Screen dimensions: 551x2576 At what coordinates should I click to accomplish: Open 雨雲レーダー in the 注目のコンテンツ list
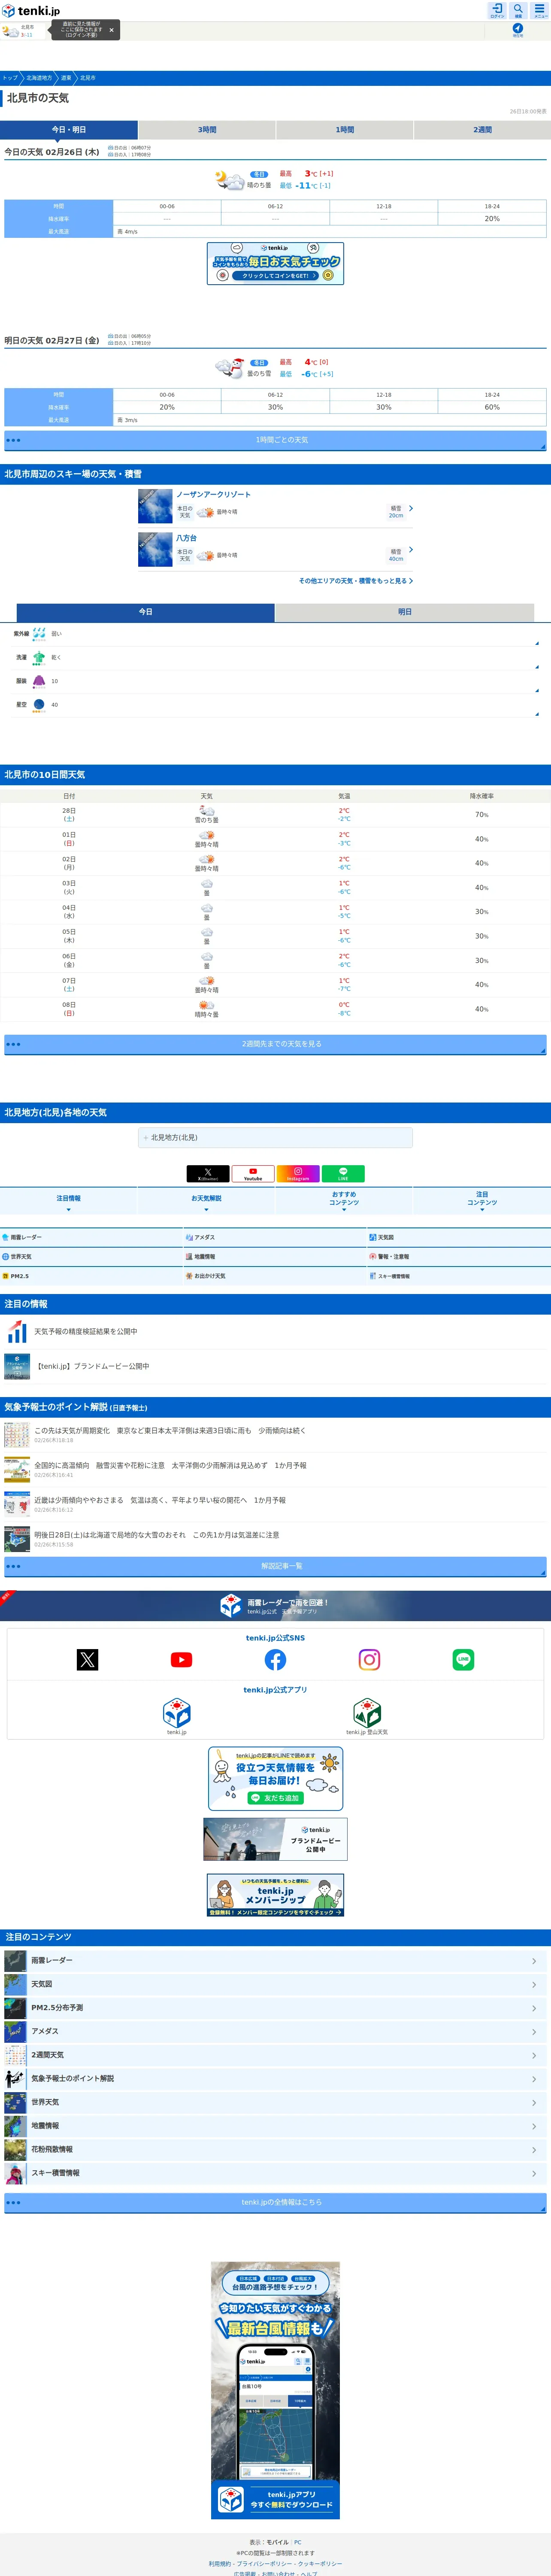(x=275, y=1961)
